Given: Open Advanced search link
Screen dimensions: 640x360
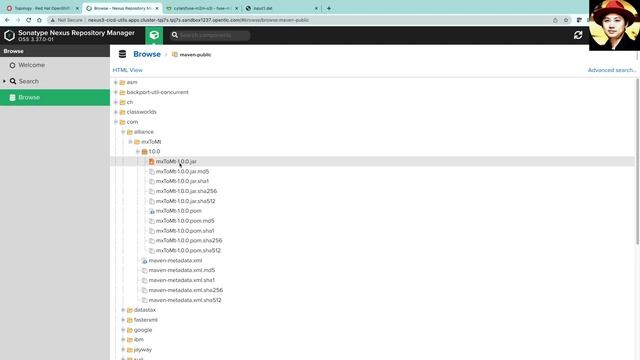Looking at the screenshot, I should tap(612, 70).
